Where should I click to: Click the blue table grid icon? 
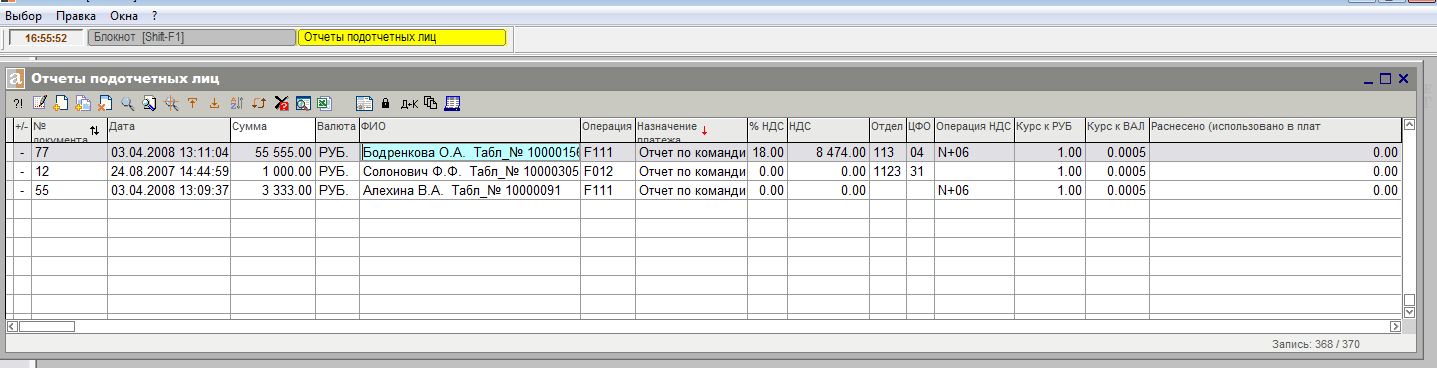[452, 102]
